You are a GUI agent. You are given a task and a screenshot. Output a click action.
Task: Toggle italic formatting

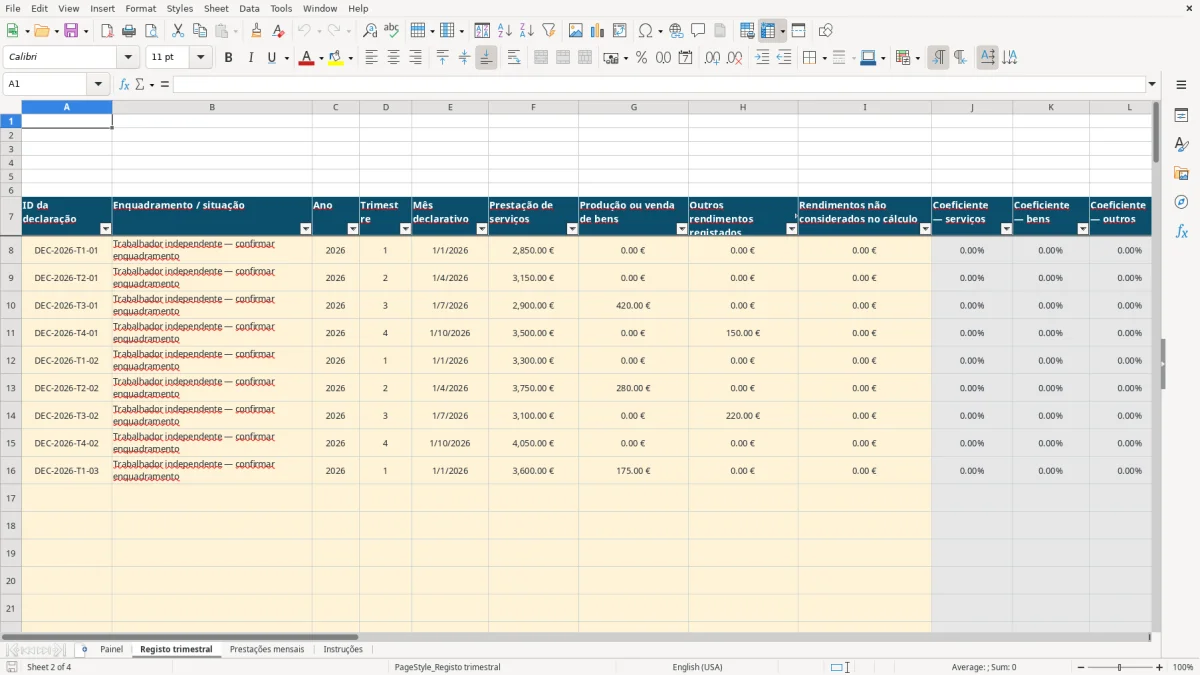[x=250, y=58]
